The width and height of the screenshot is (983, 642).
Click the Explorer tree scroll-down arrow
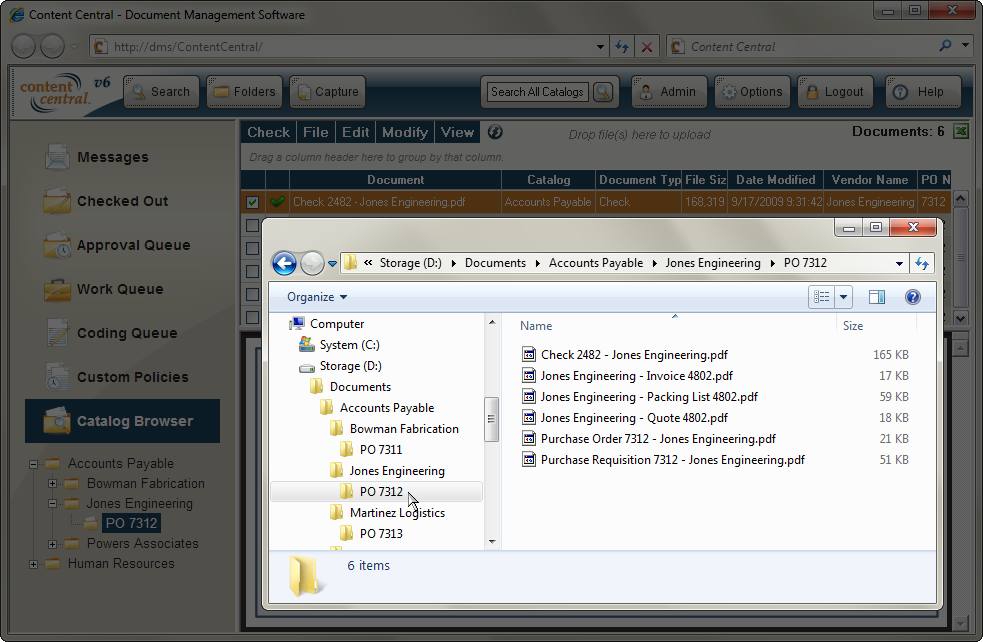pos(492,542)
